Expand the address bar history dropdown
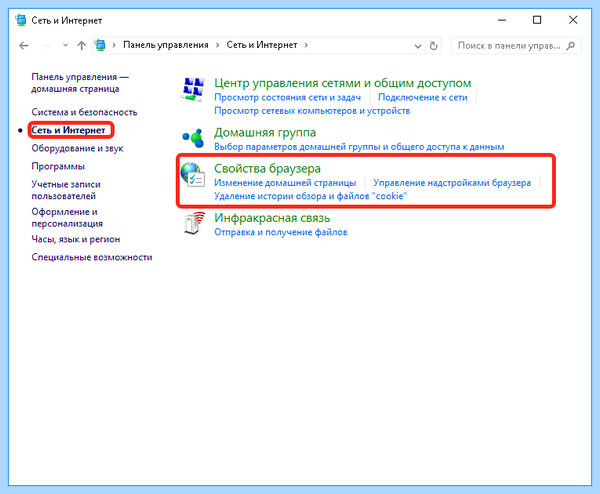Viewport: 600px width, 494px height. [417, 46]
